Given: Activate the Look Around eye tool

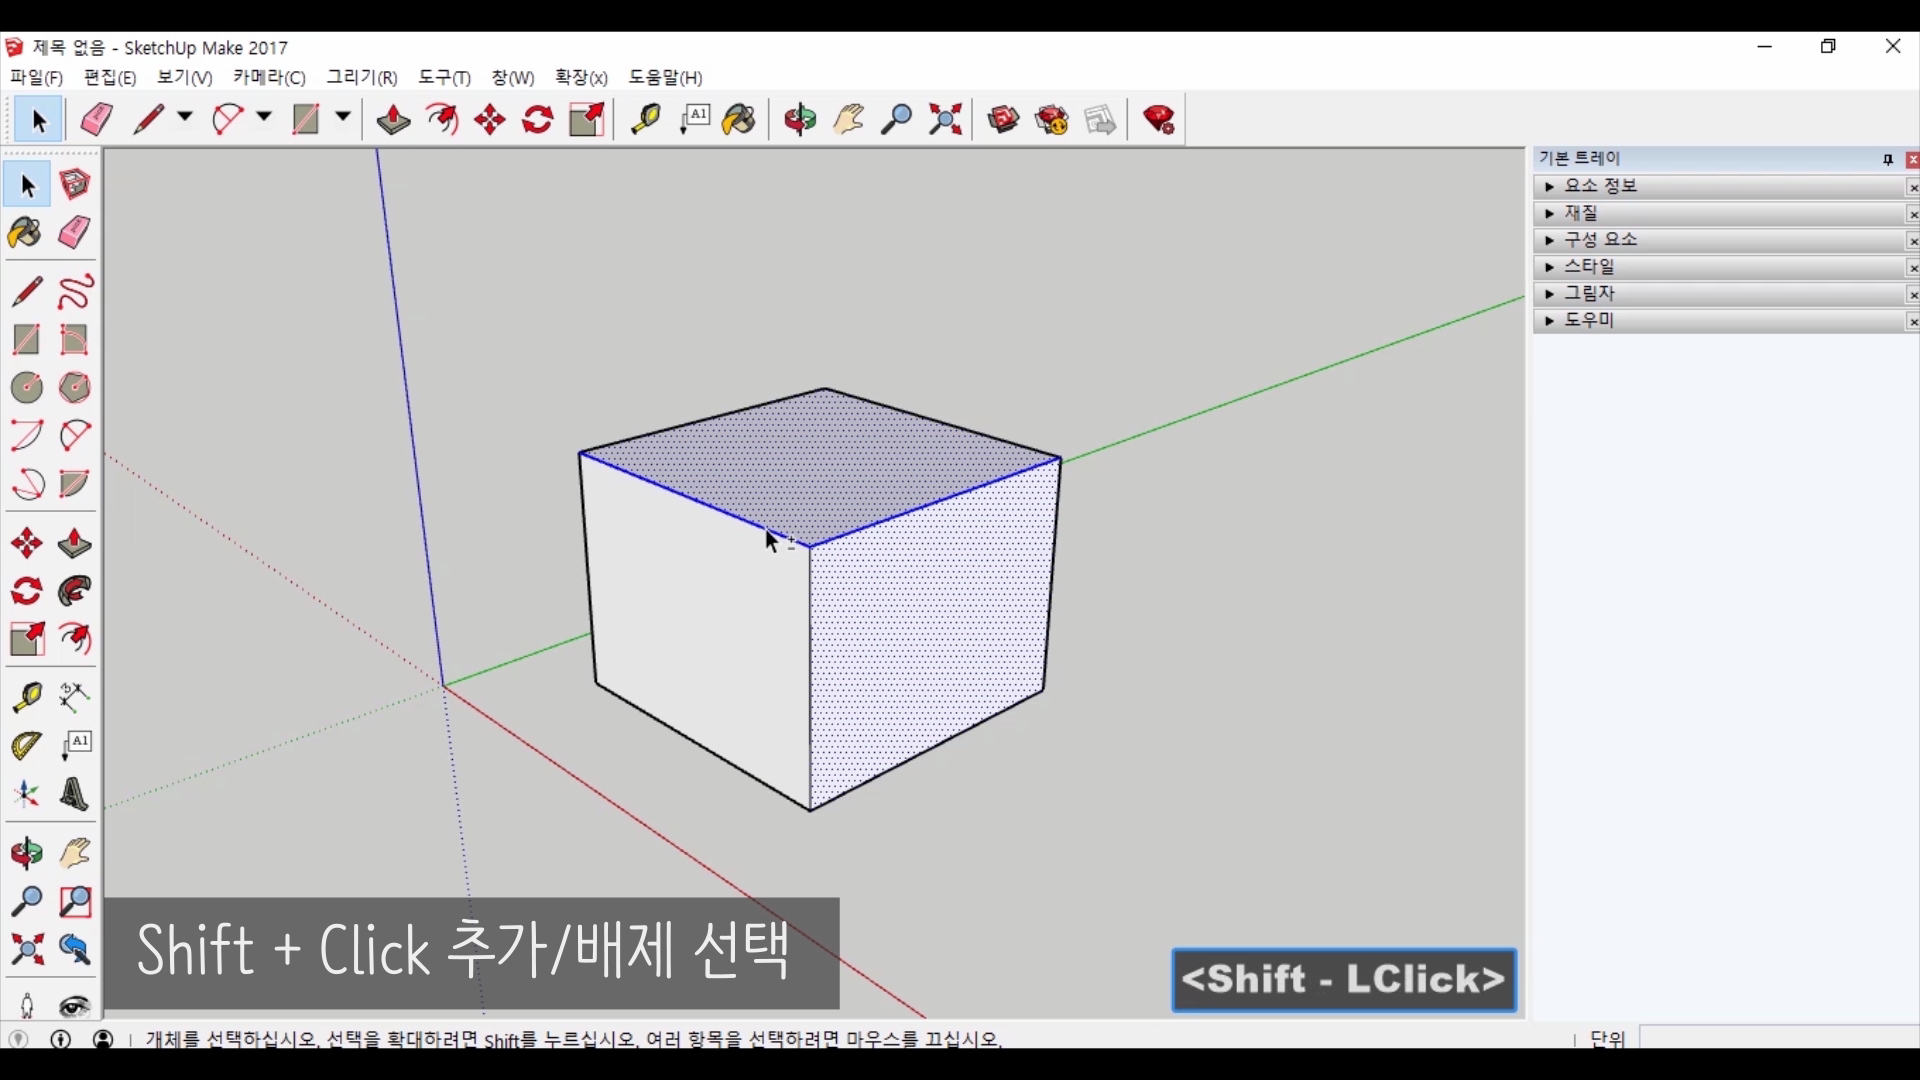Looking at the screenshot, I should pos(75,1005).
